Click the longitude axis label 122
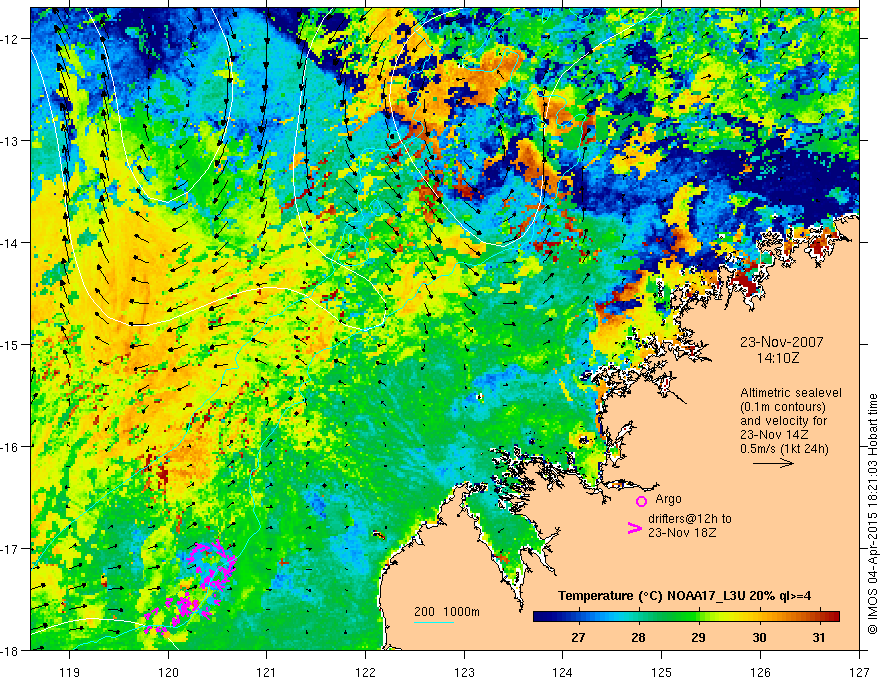The height and width of the screenshot is (680, 880). (365, 673)
